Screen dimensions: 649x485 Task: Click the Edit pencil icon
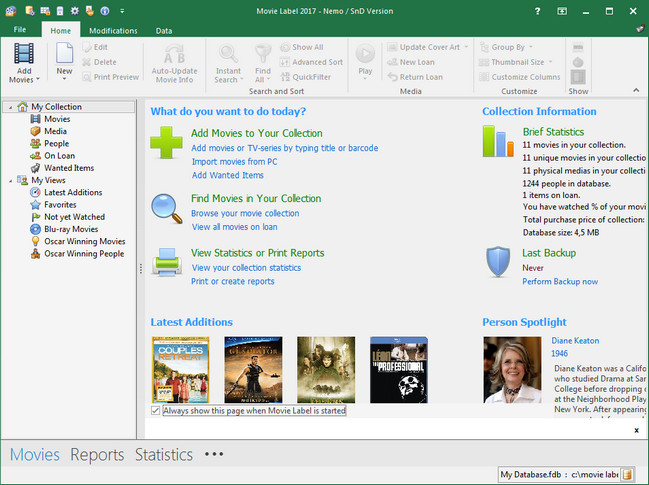pyautogui.click(x=87, y=47)
